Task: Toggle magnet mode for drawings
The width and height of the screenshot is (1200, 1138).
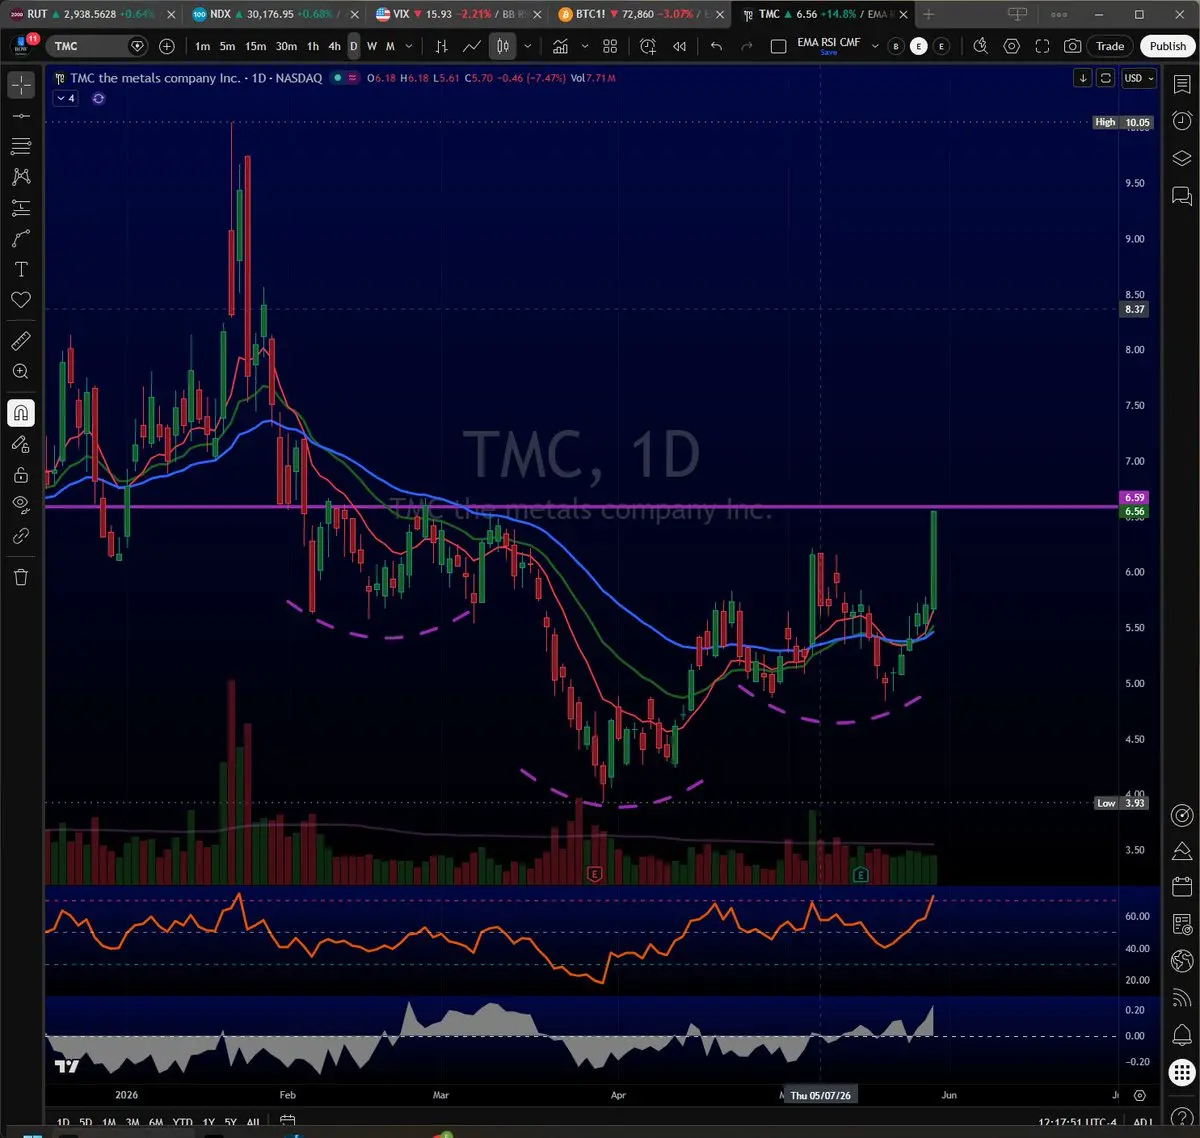Action: point(21,412)
